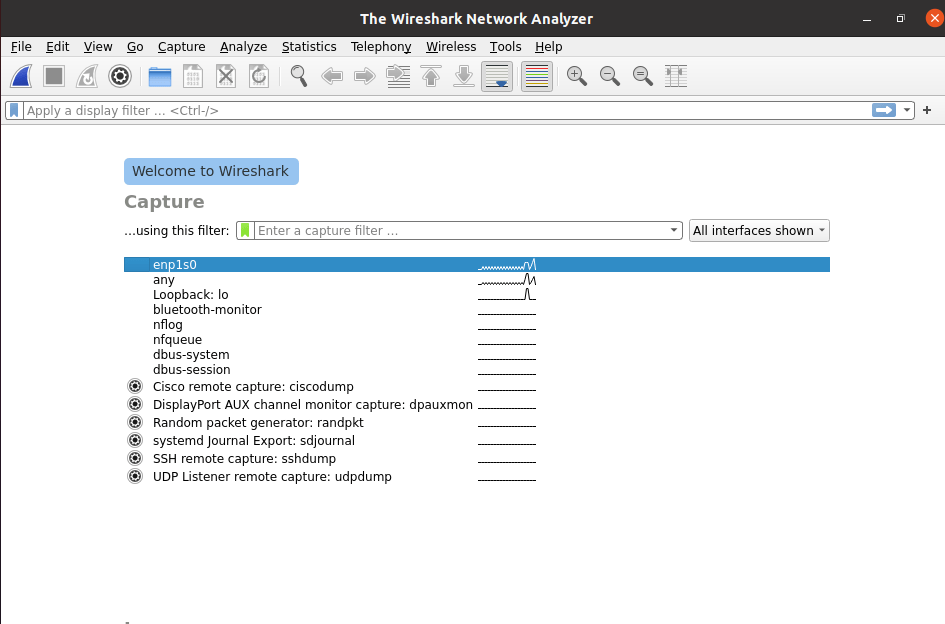This screenshot has height=624, width=945.
Task: Select bluetooth-monitor interface
Action: 477,310
